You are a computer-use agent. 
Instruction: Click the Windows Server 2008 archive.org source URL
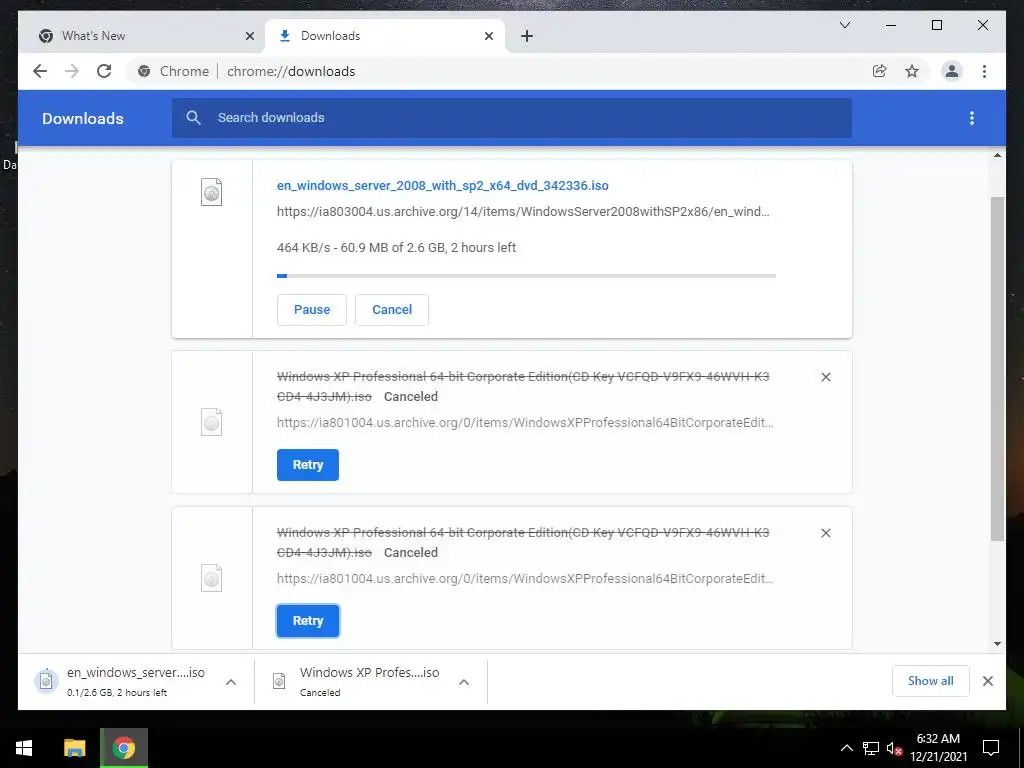click(522, 212)
